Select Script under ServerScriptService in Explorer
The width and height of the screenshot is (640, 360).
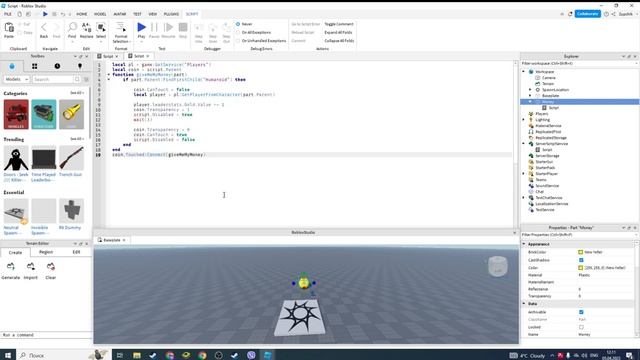(x=547, y=150)
